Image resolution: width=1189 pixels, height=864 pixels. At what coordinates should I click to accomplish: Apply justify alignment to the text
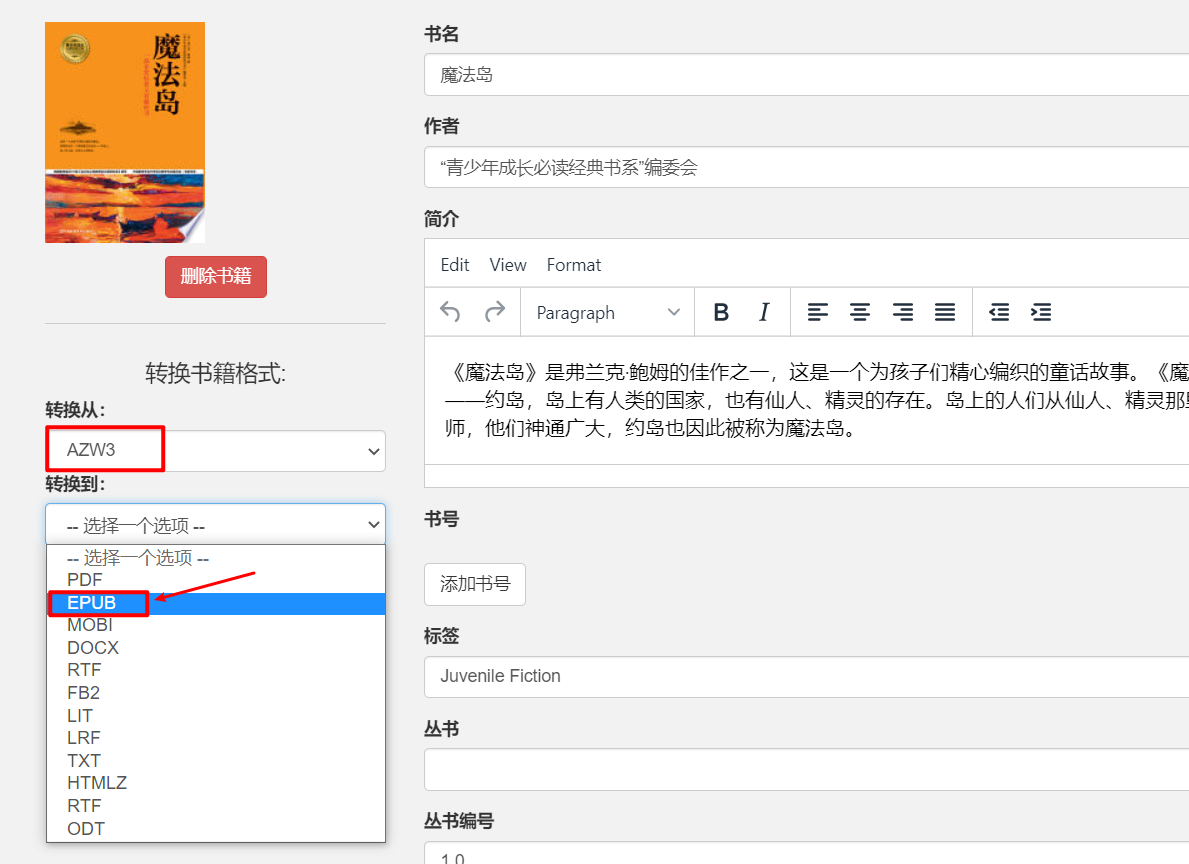pos(944,312)
